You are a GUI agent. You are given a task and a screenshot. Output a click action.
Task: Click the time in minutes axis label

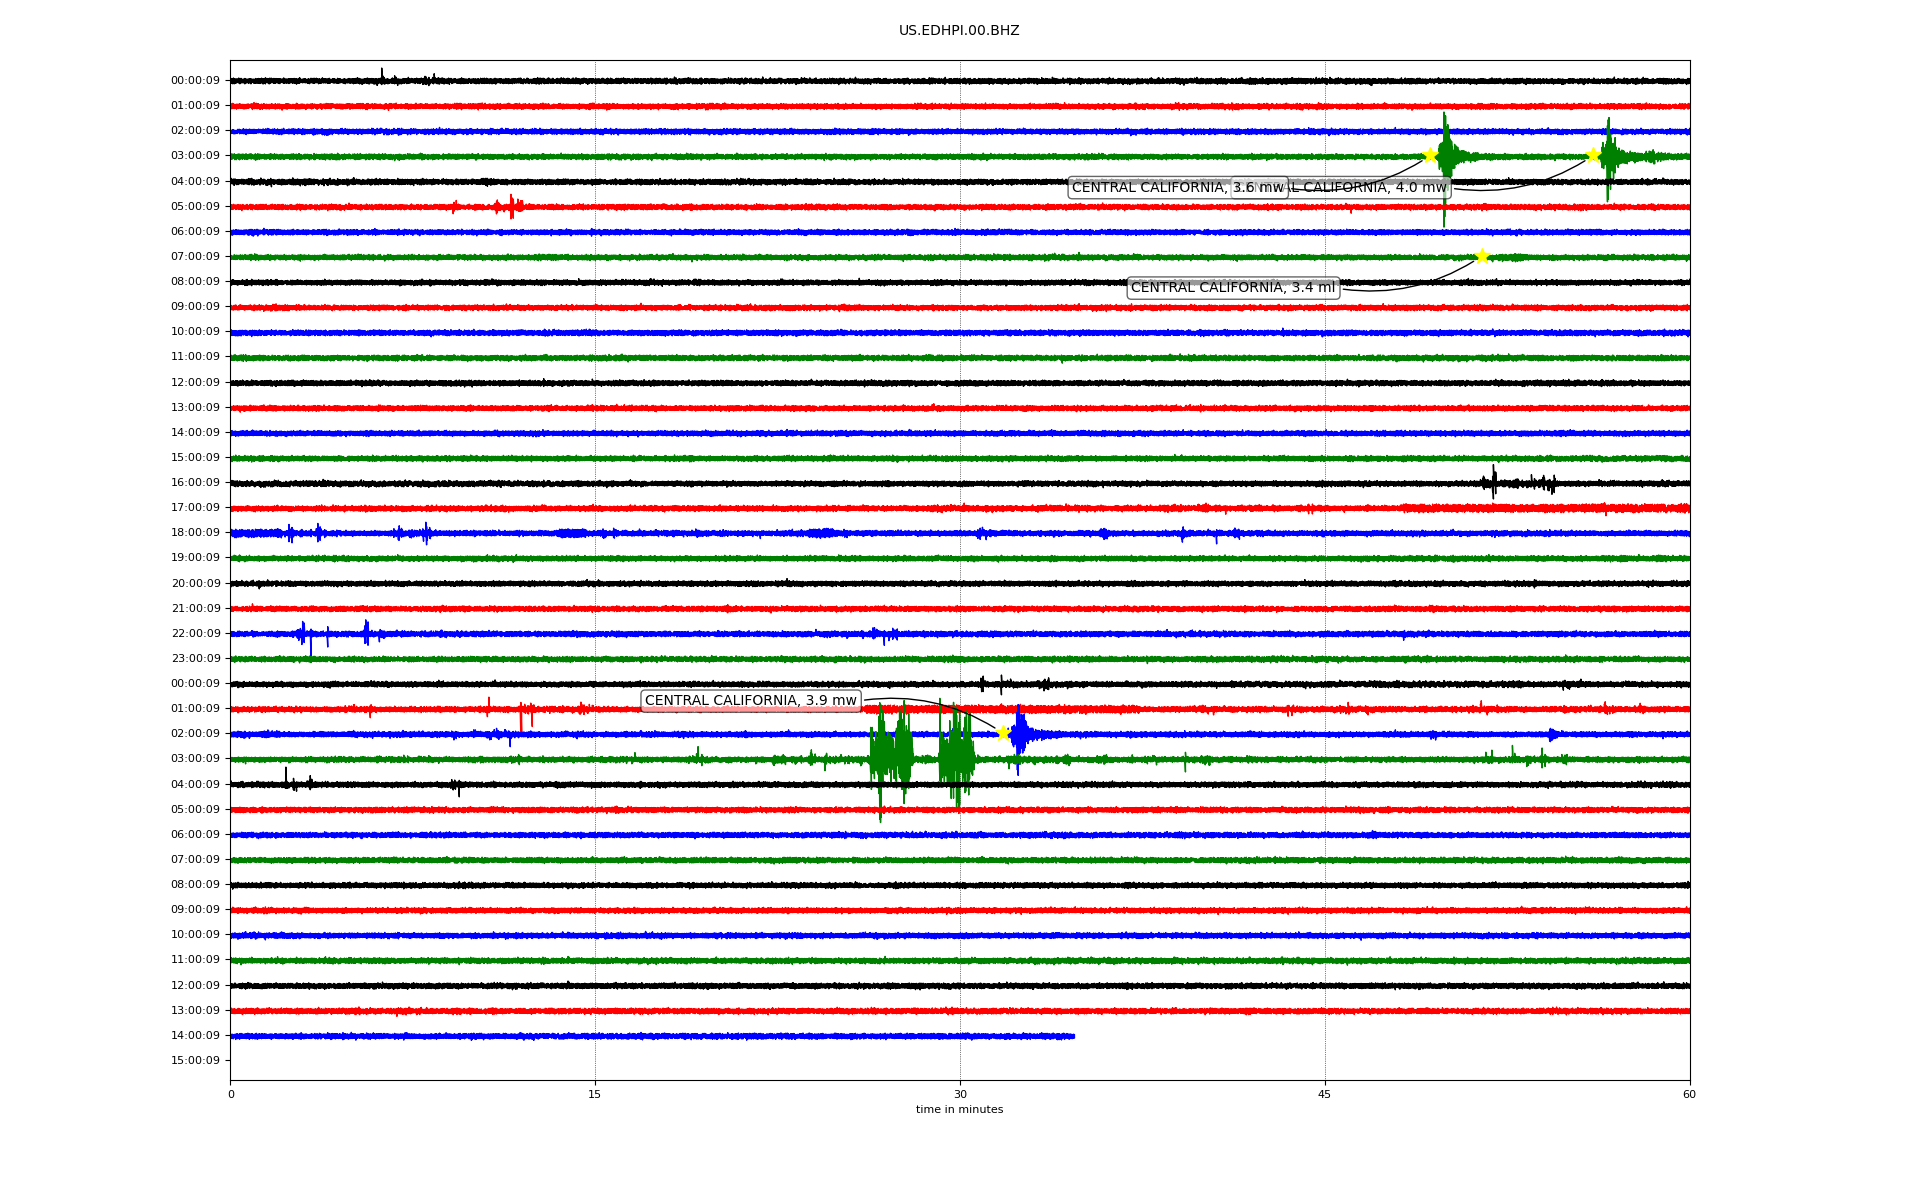click(x=958, y=1109)
